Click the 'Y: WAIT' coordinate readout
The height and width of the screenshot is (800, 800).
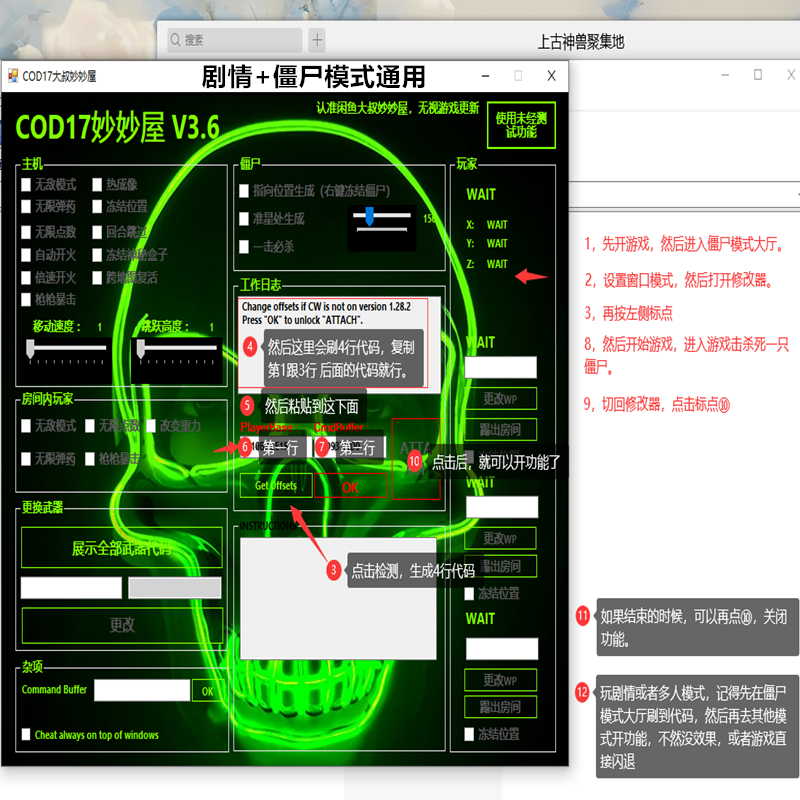[x=487, y=244]
